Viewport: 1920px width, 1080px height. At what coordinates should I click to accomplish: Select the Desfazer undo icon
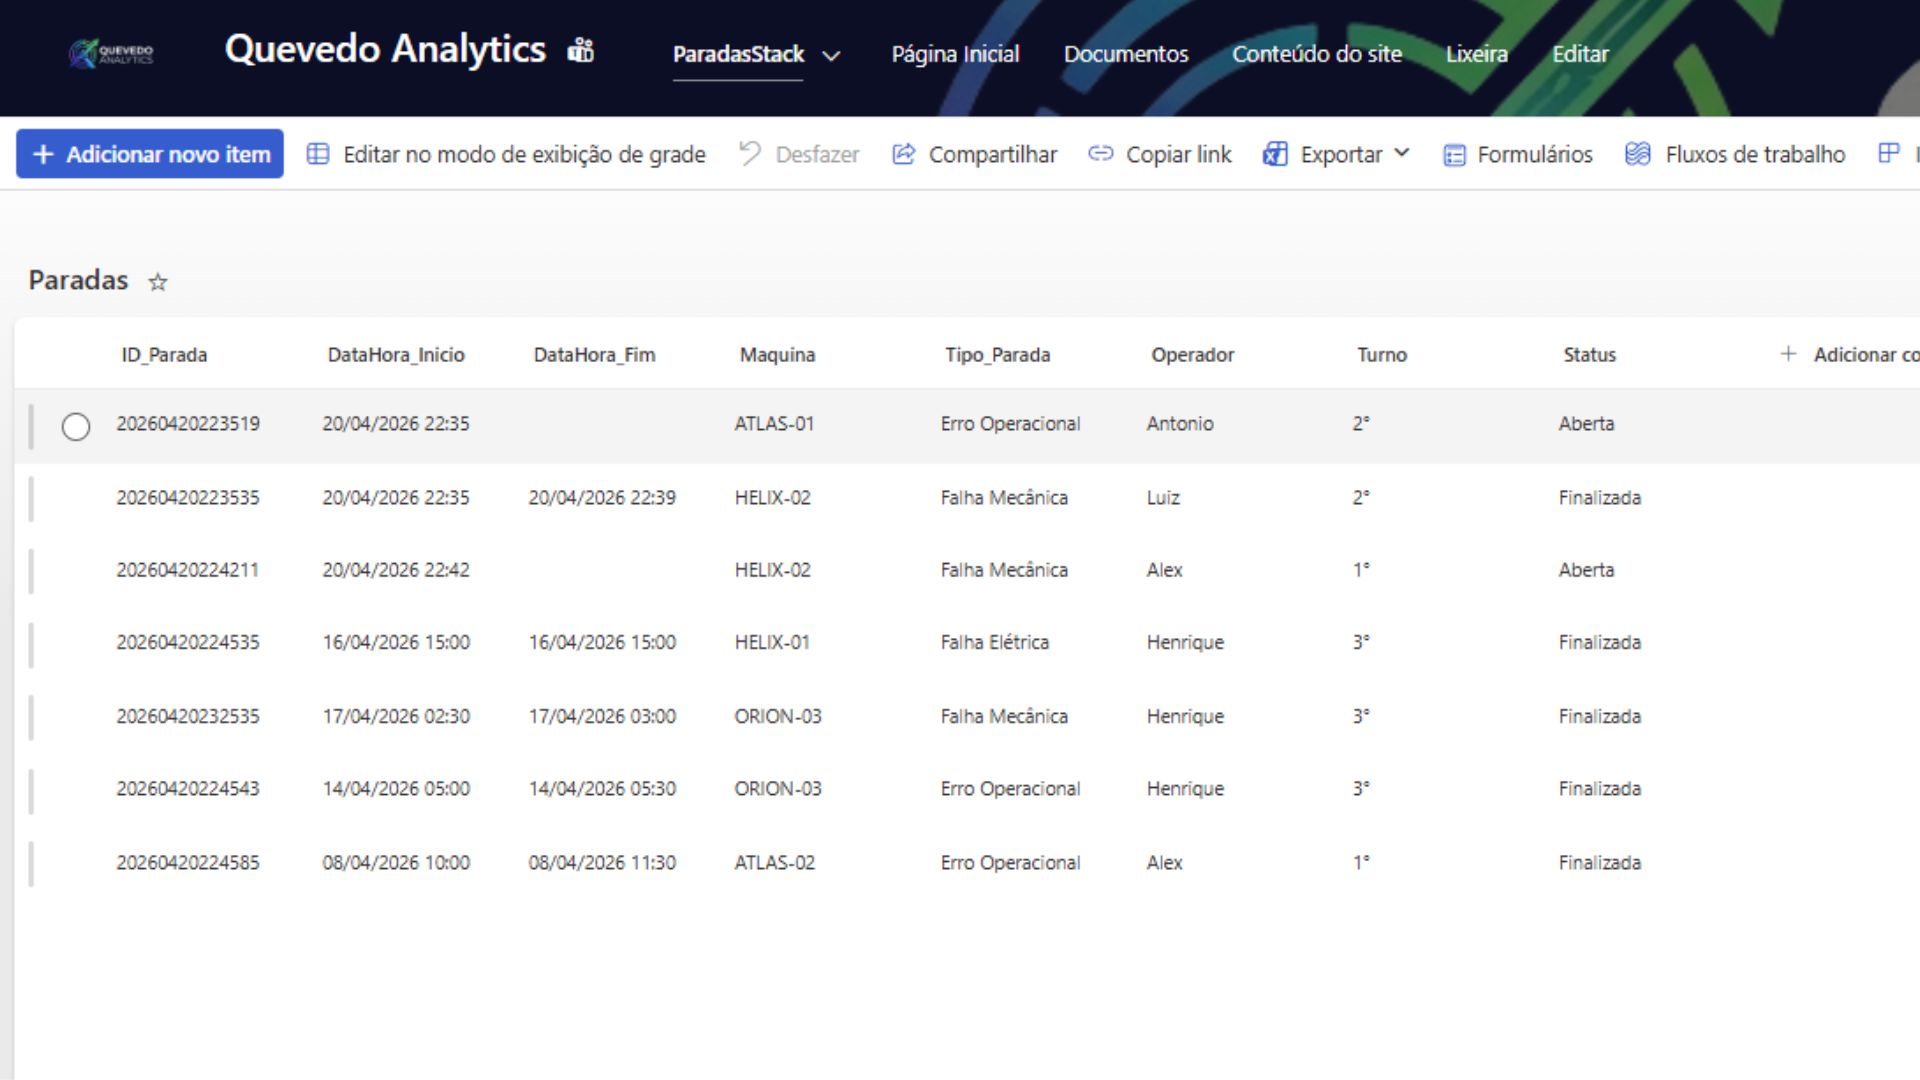point(748,152)
